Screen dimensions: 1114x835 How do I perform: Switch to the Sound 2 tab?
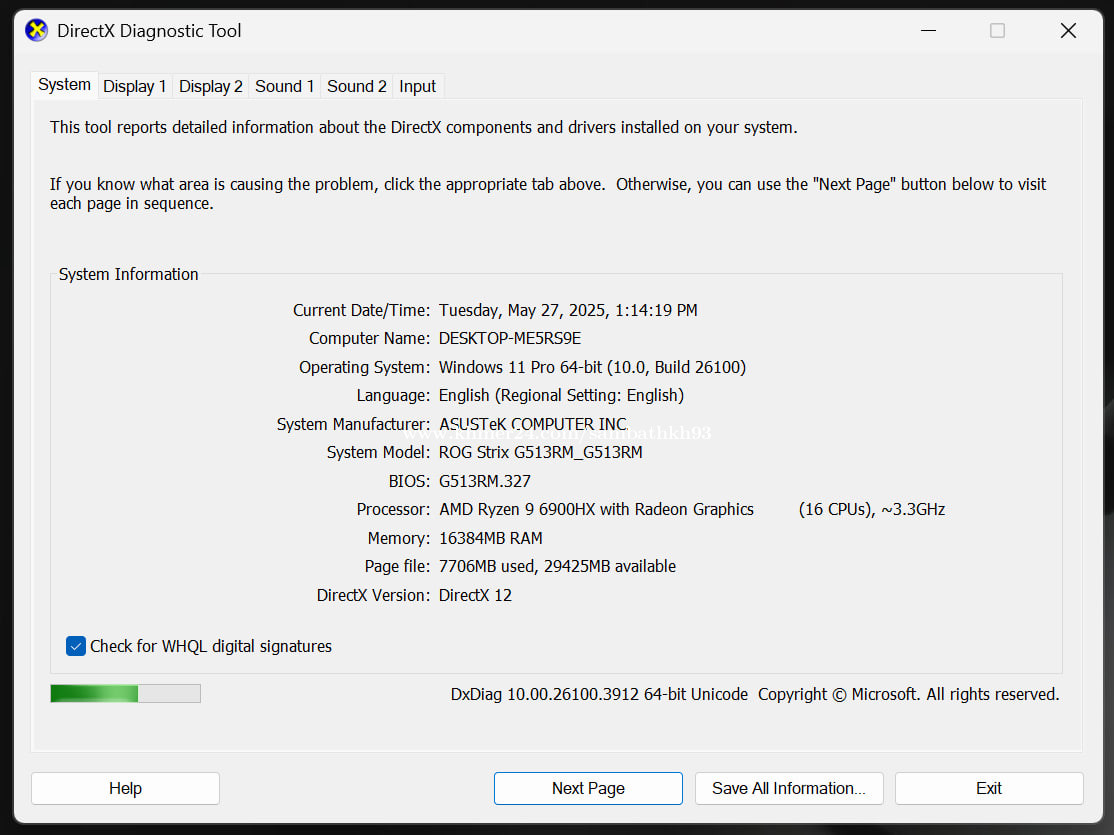point(357,86)
